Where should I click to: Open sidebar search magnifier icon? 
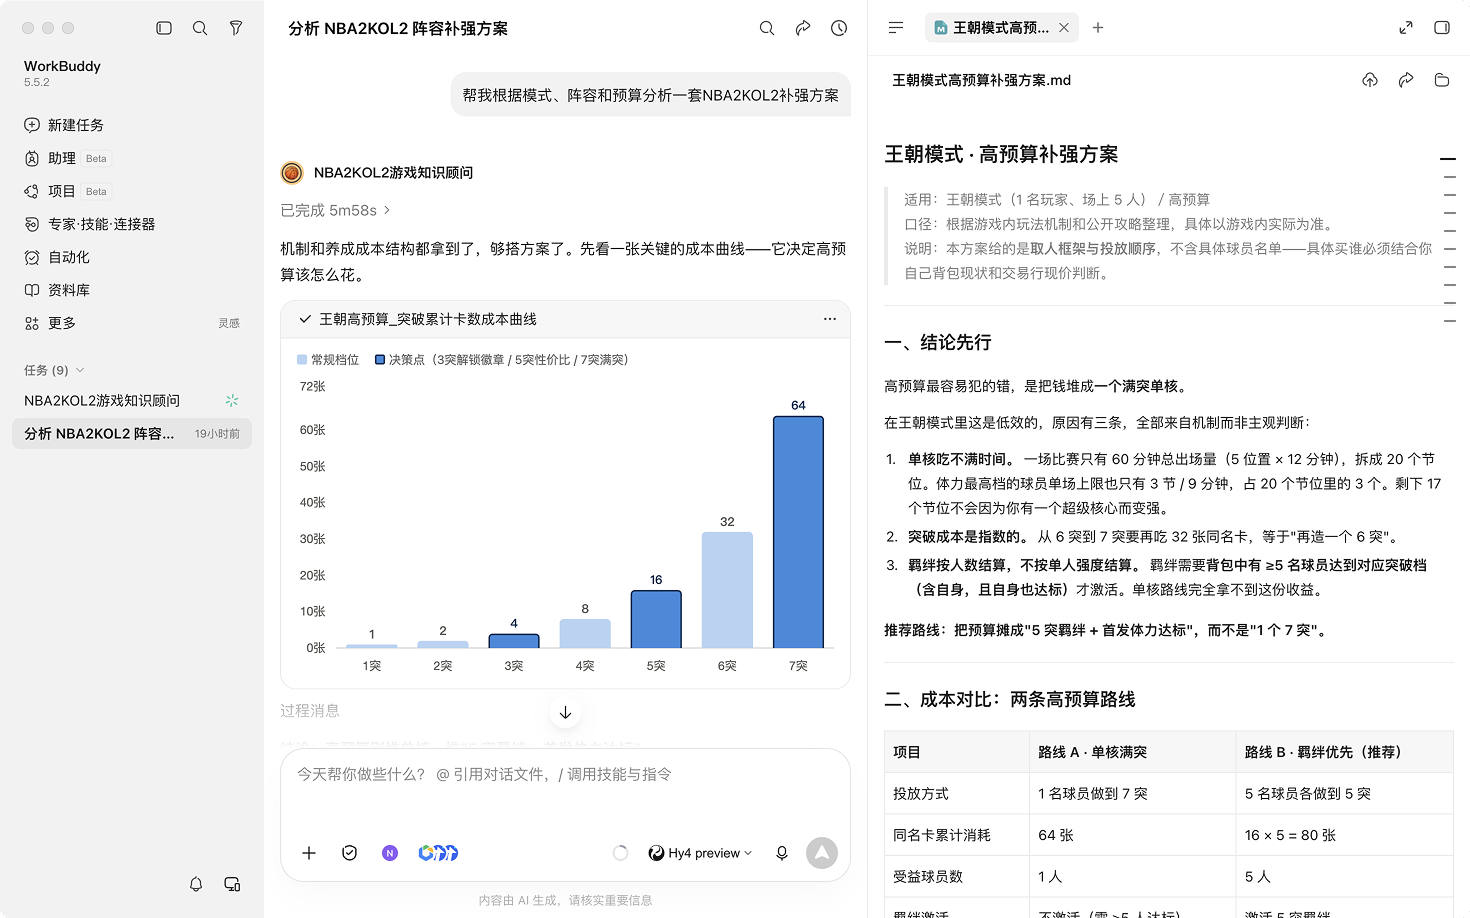(200, 28)
